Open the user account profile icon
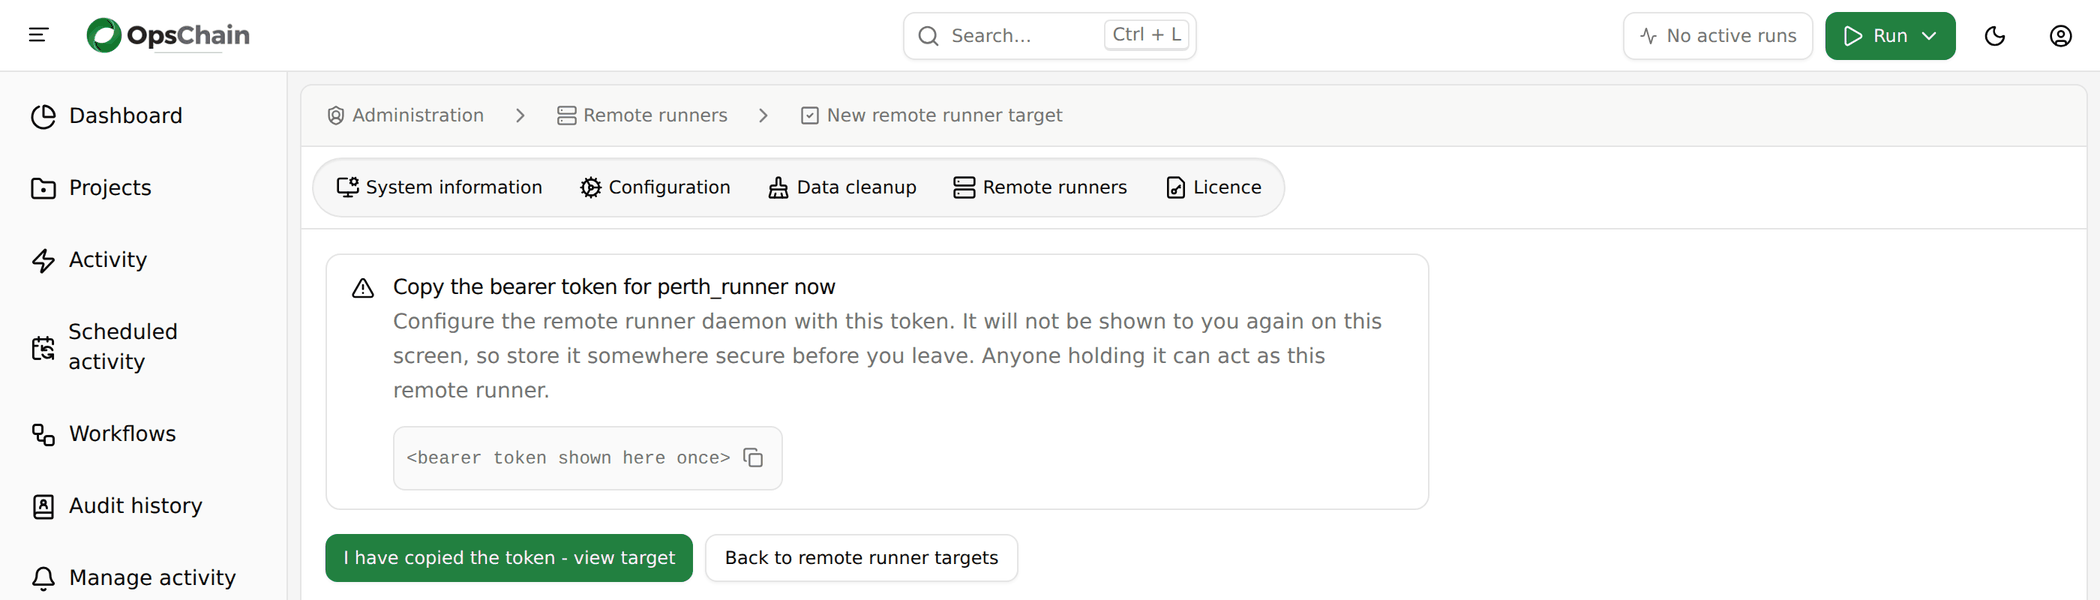Image resolution: width=2100 pixels, height=600 pixels. click(2061, 36)
